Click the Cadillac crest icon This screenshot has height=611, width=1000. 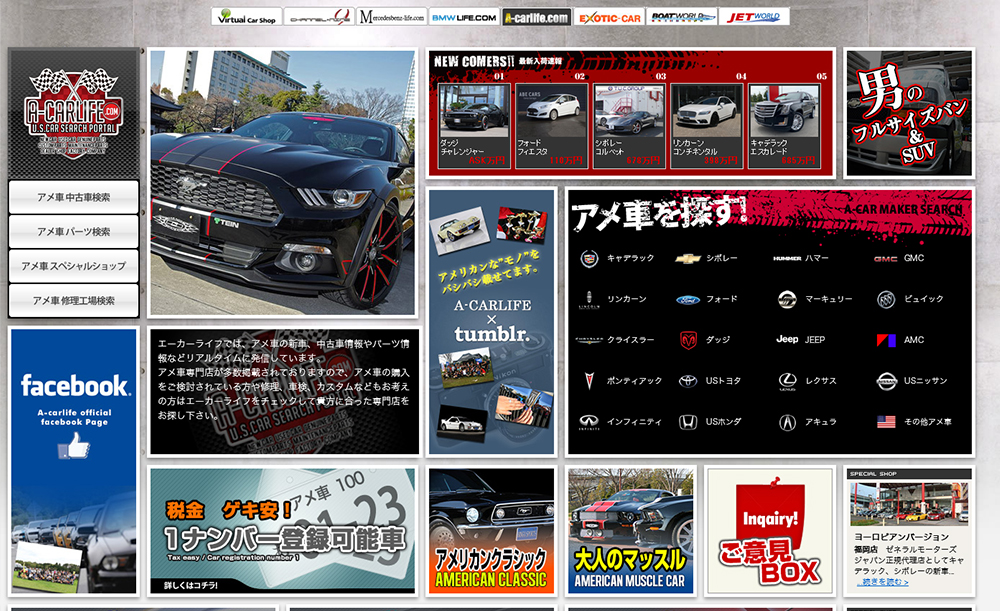point(589,258)
